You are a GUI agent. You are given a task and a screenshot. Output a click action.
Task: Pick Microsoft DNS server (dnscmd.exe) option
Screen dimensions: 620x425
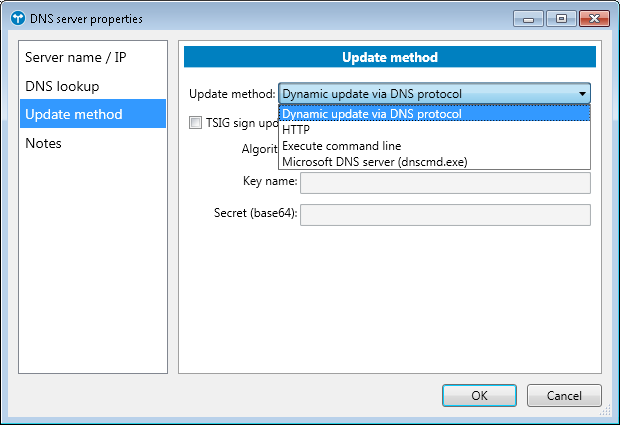click(x=375, y=161)
